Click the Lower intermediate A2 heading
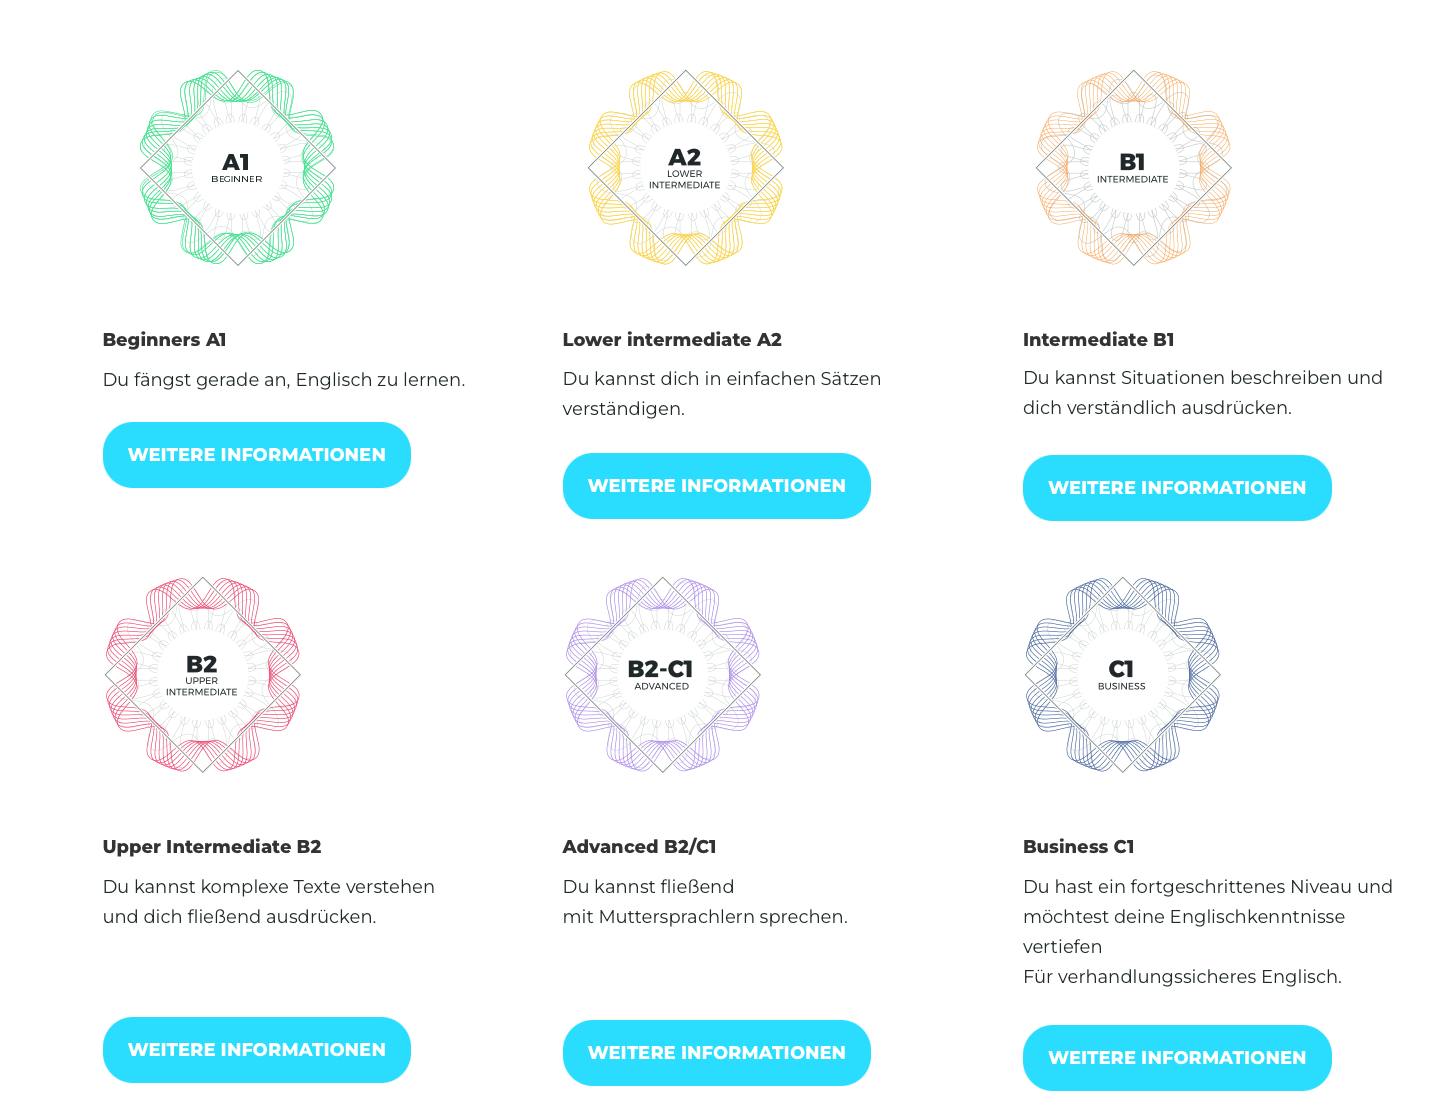Image resolution: width=1434 pixels, height=1116 pixels. click(672, 340)
